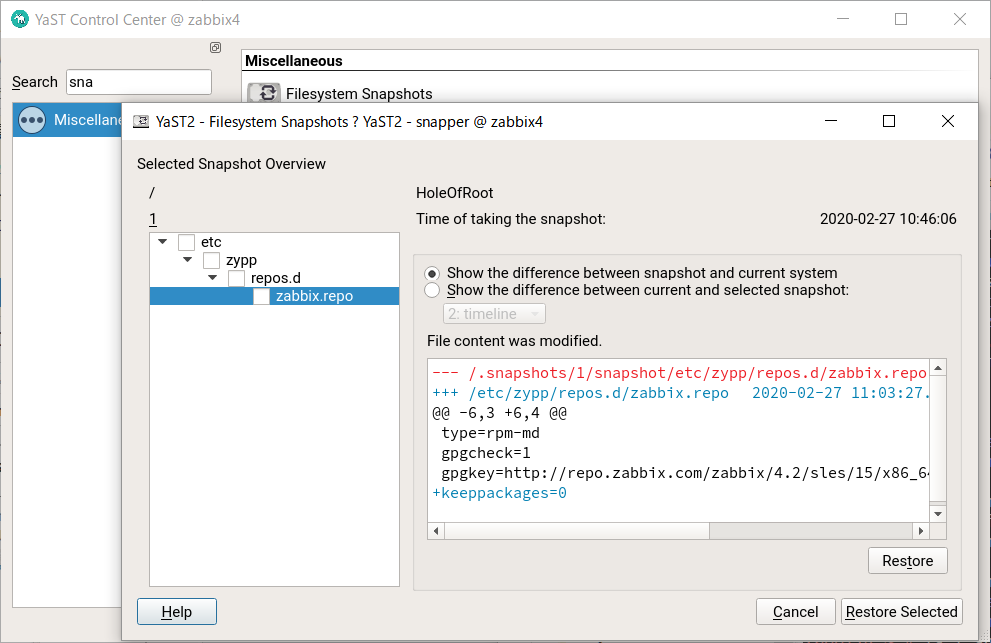991x643 pixels.
Task: Maximize the YaST Control Center window
Action: tap(901, 19)
